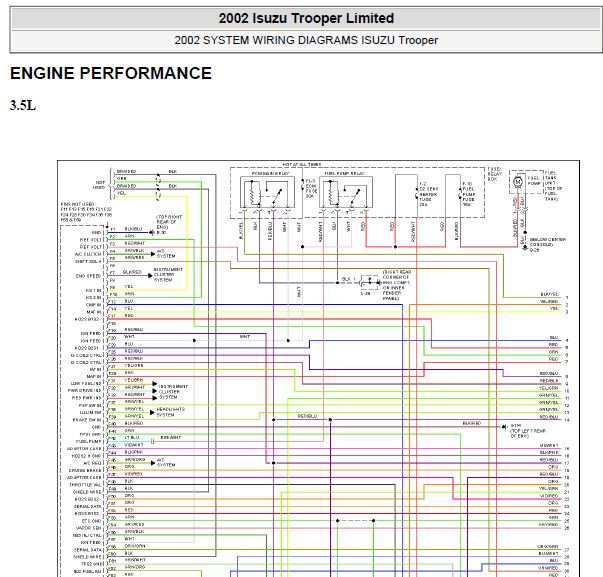Click the "HOT AT ALL TIMES" label
This screenshot has width=603, height=577.
tap(302, 164)
